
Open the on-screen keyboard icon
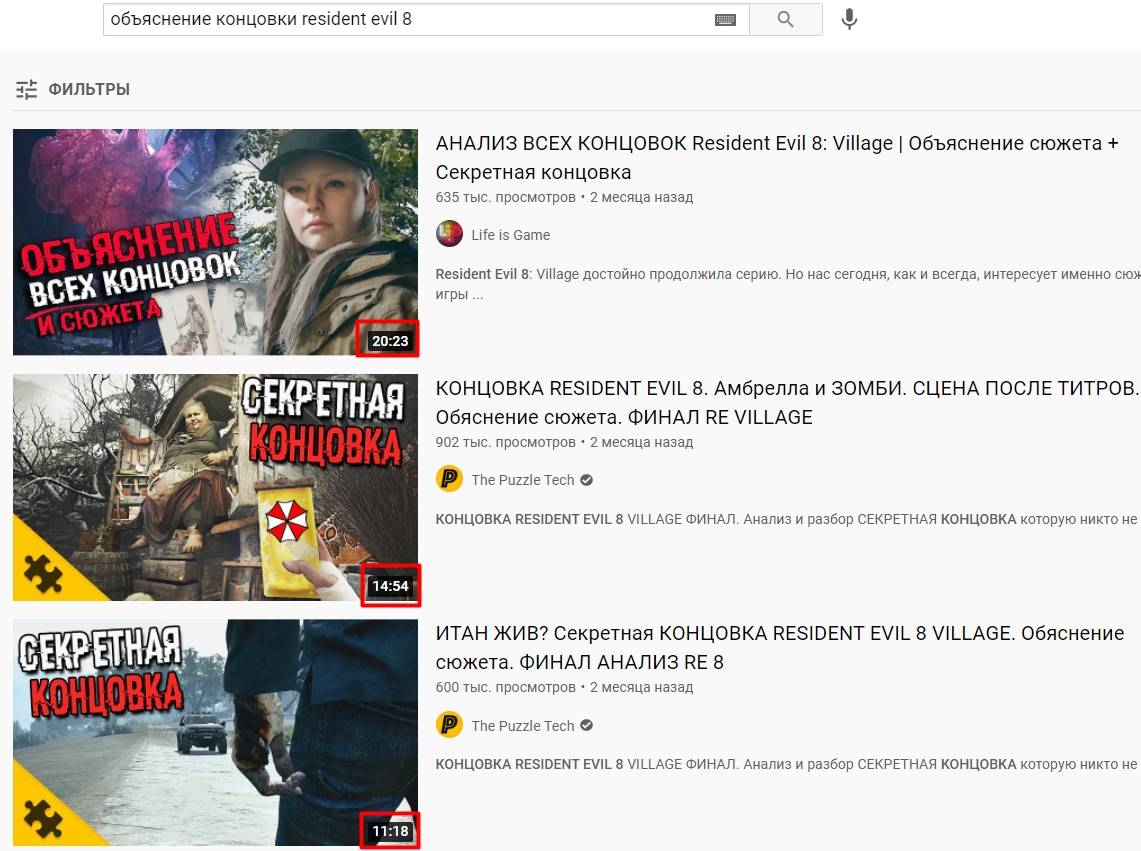tap(725, 20)
